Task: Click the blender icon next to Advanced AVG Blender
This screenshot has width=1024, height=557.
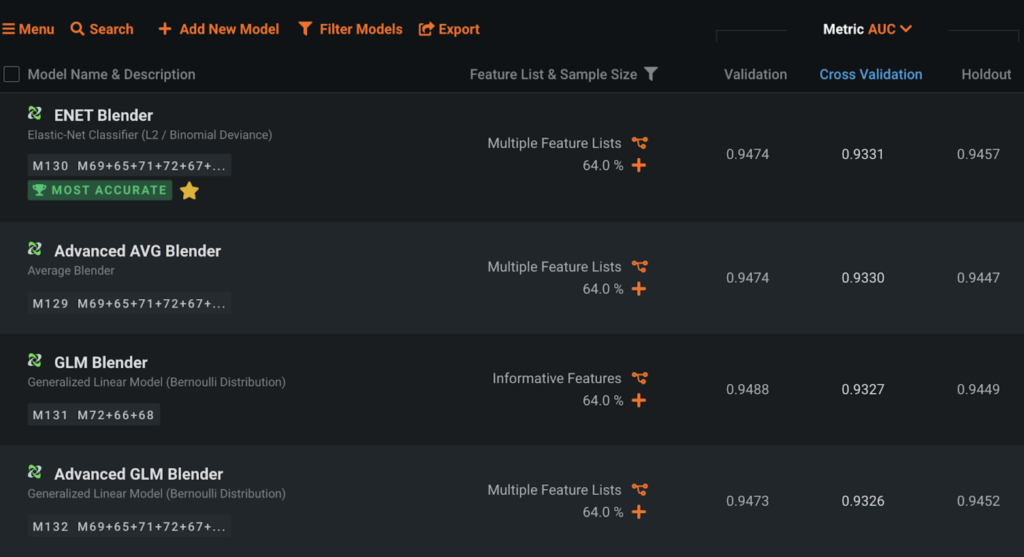Action: pyautogui.click(x=35, y=250)
